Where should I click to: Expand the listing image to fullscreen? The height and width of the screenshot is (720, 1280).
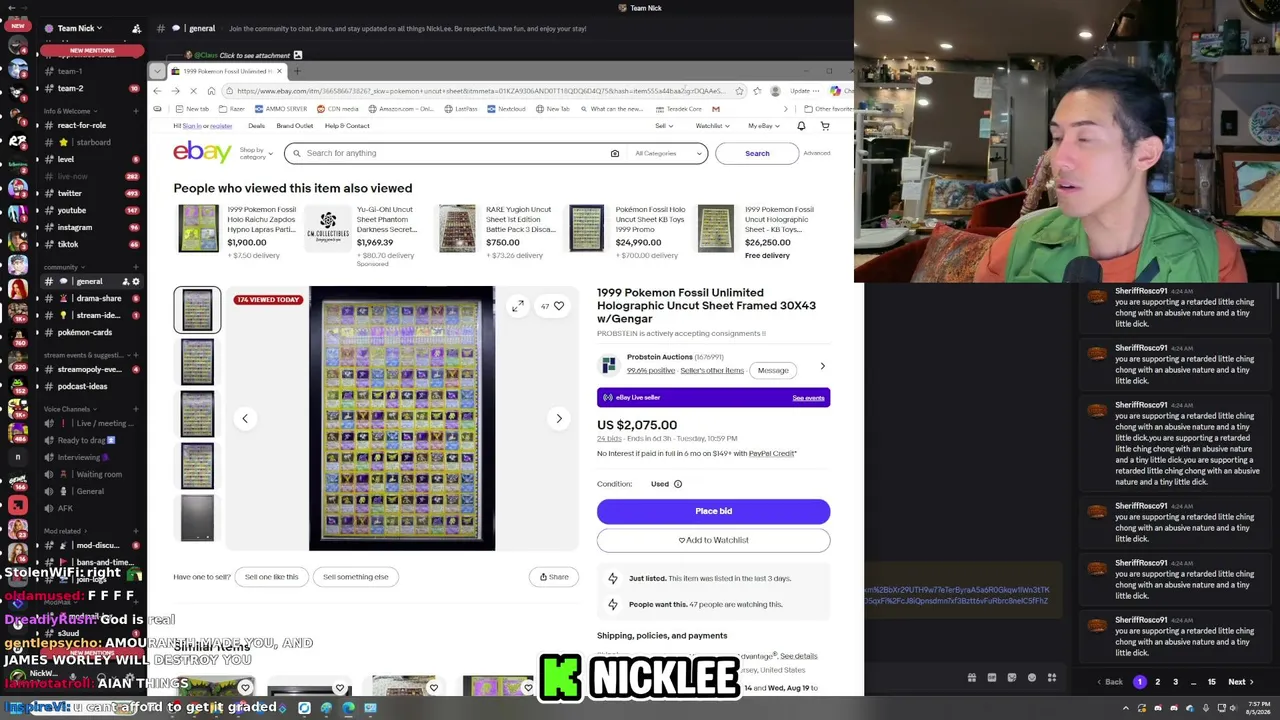[x=518, y=306]
